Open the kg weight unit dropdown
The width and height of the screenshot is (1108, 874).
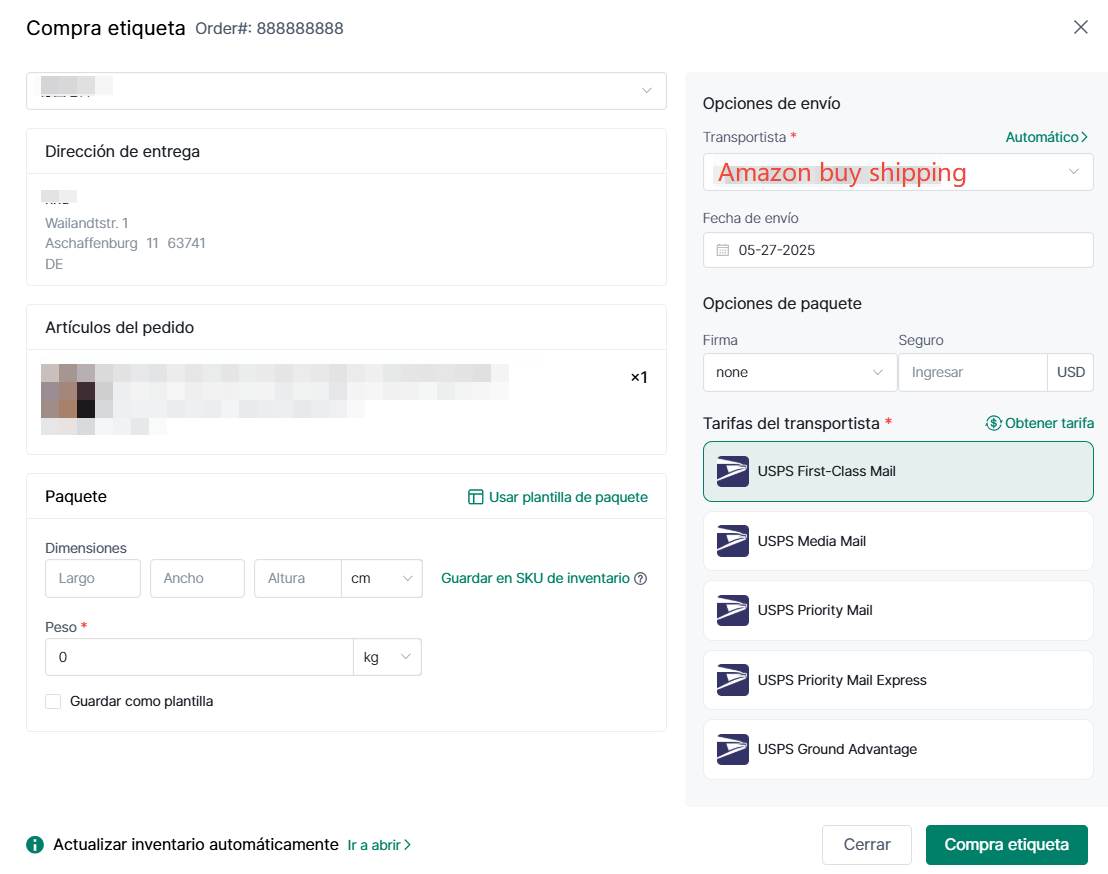pyautogui.click(x=387, y=657)
